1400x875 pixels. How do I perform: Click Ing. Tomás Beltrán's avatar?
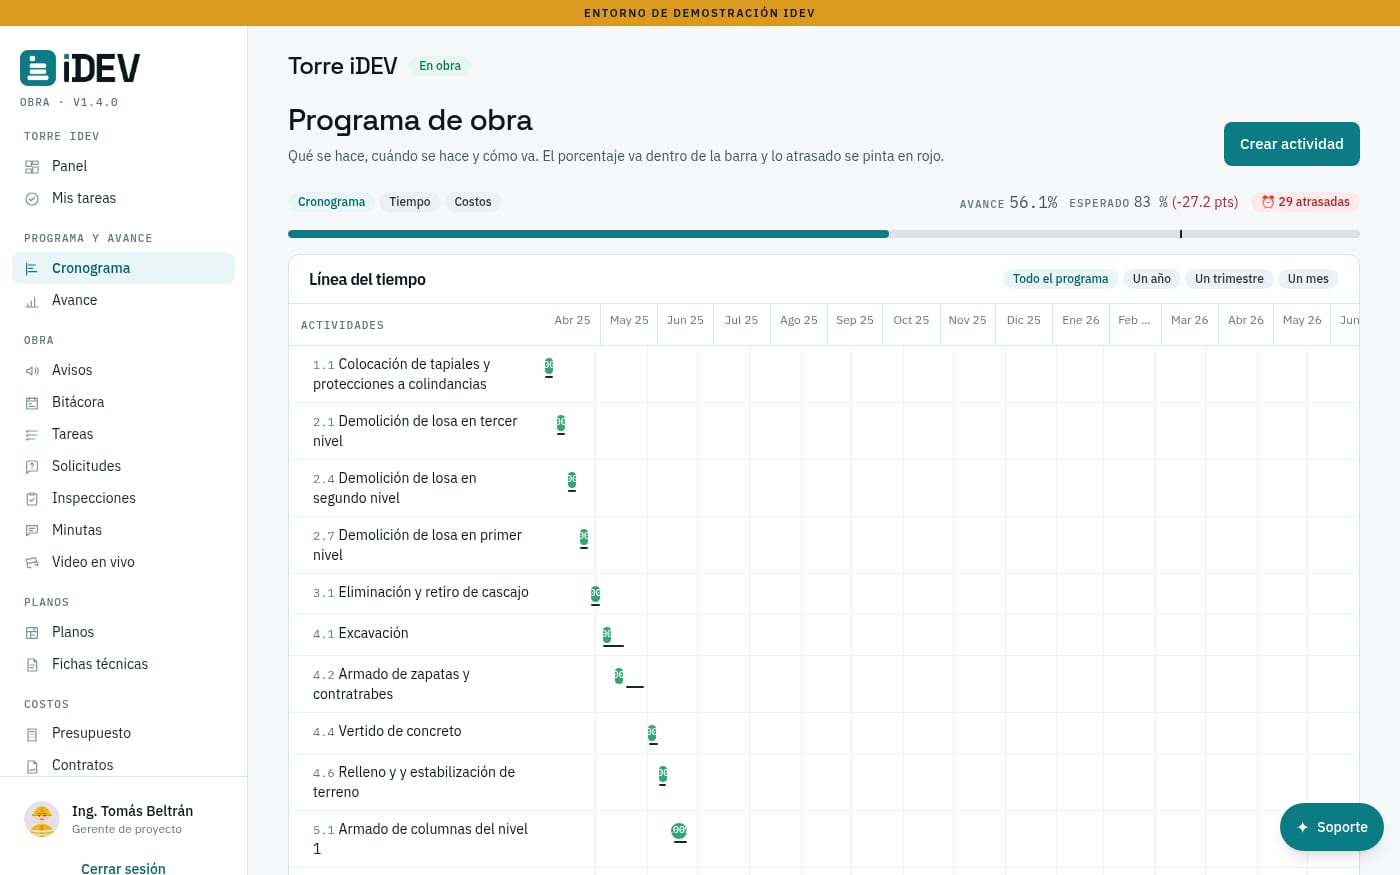42,819
